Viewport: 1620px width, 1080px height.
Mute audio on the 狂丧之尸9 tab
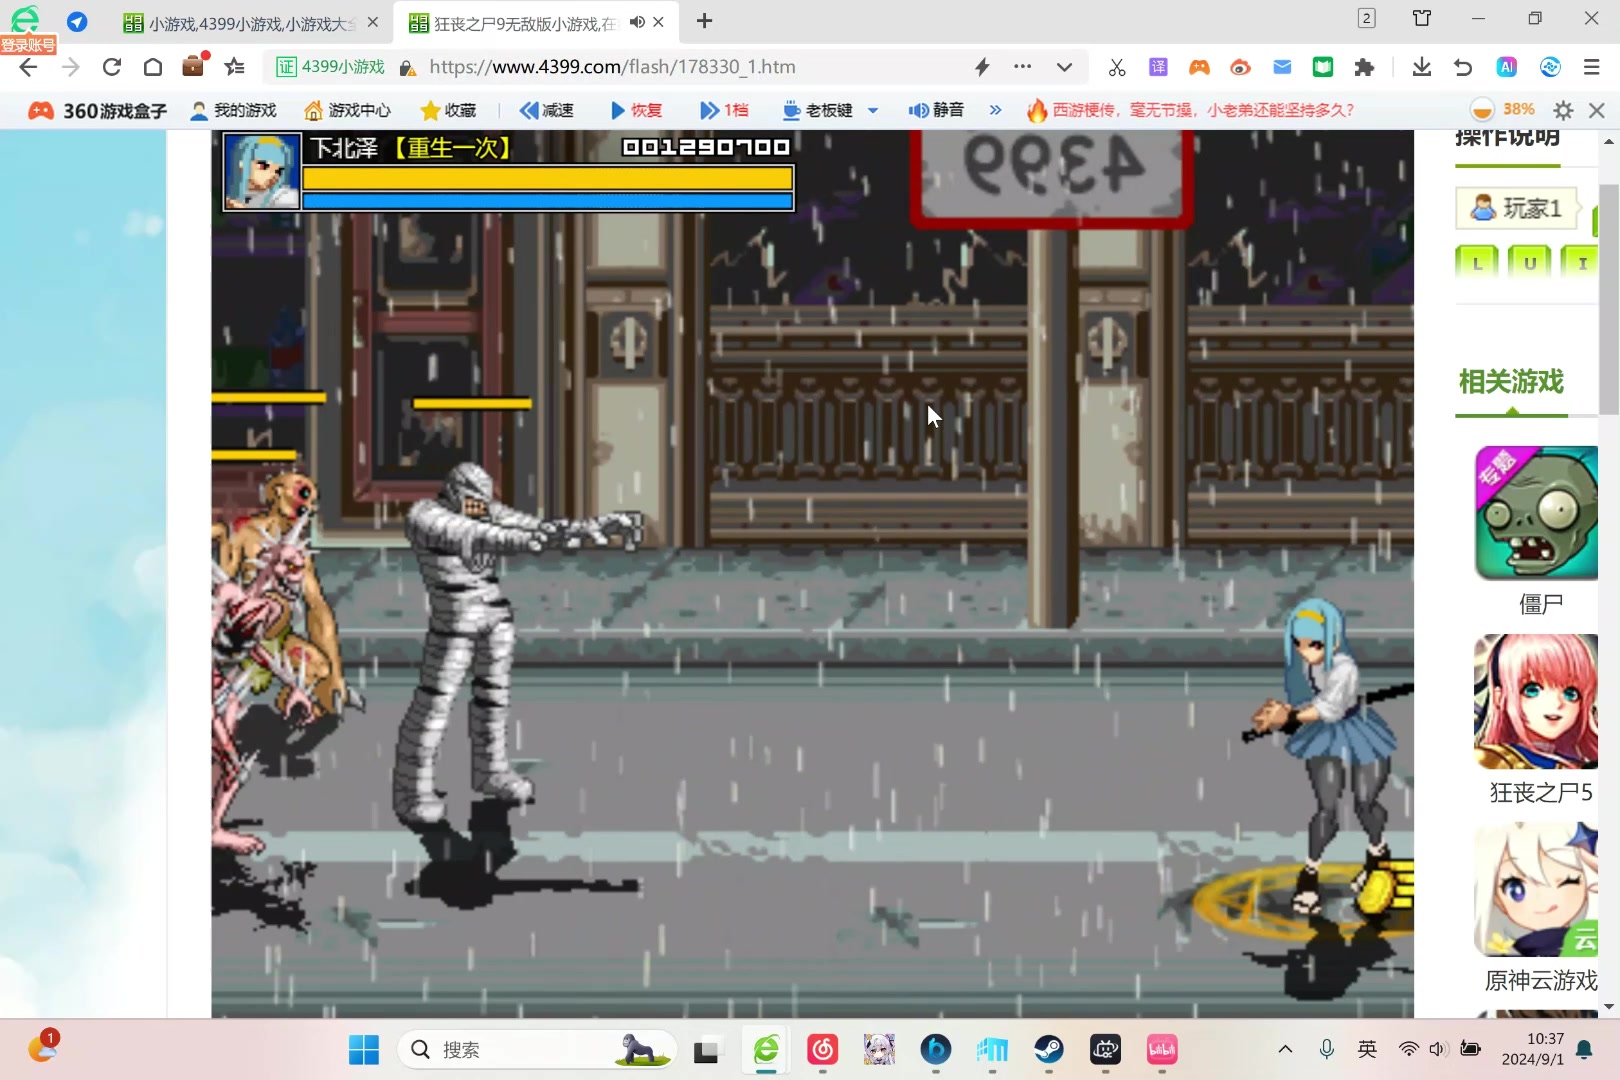tap(636, 22)
